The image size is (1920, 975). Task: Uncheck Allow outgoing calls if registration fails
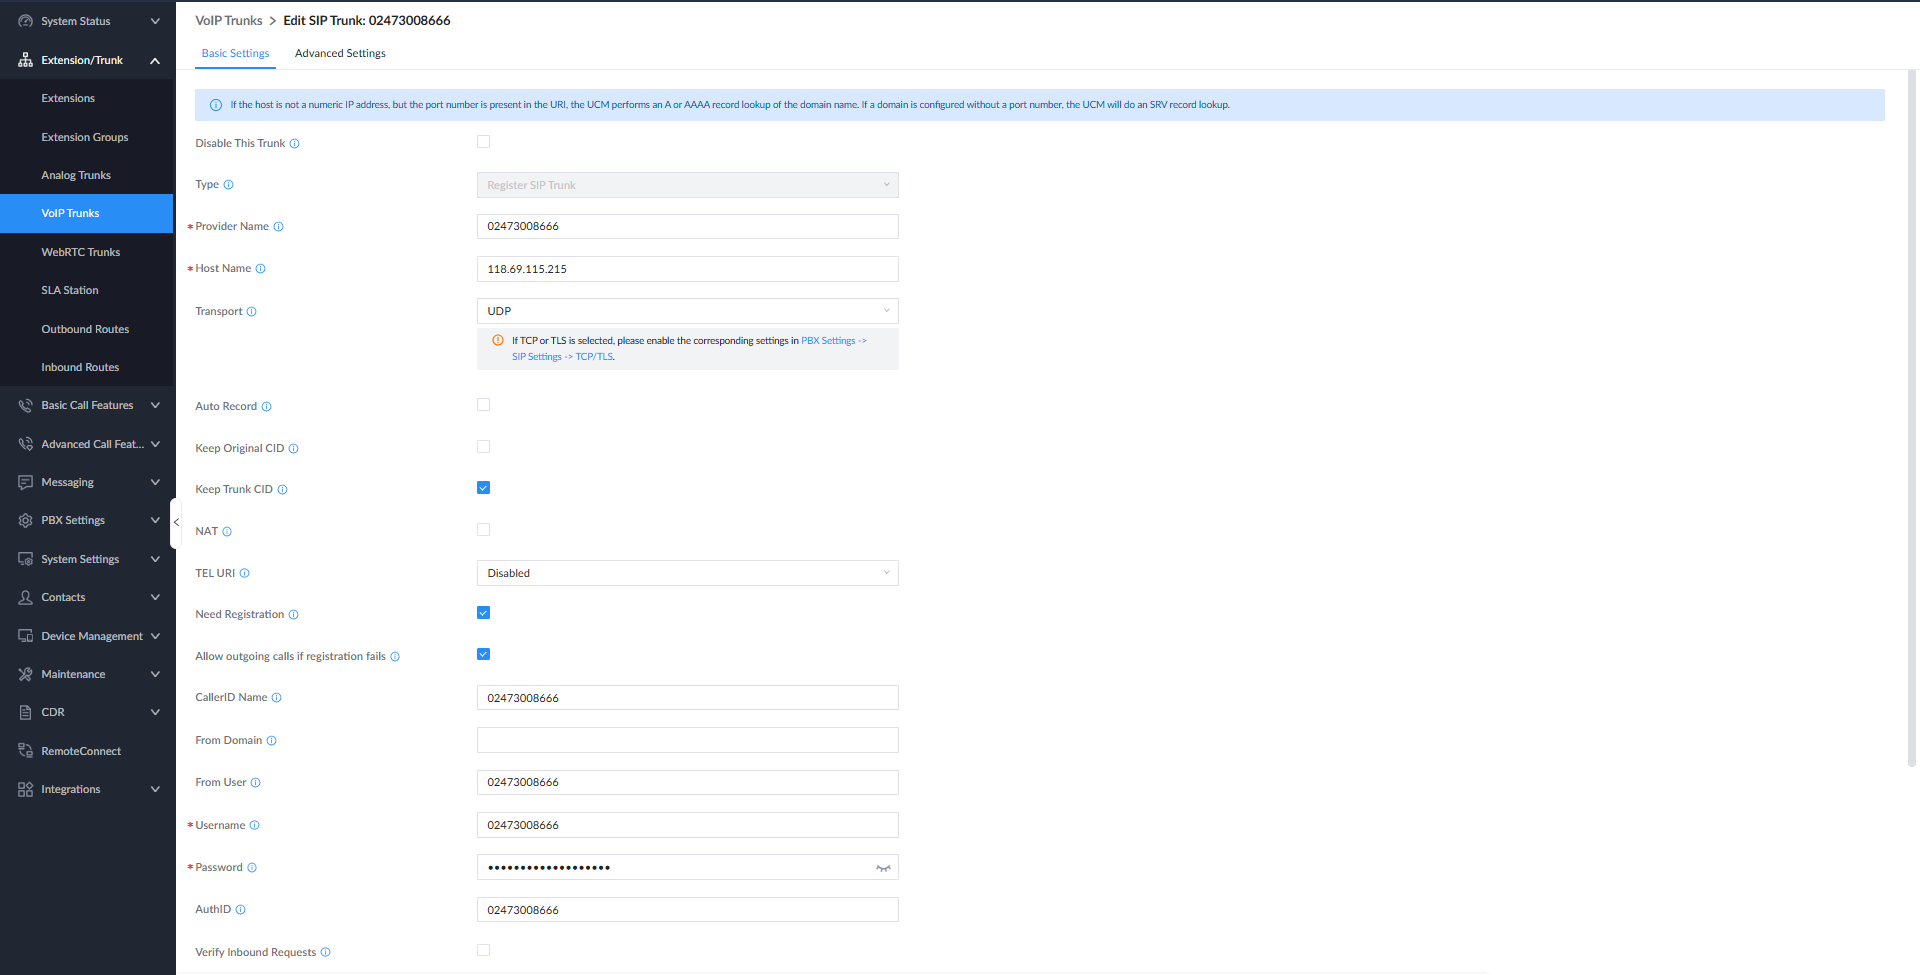point(483,654)
